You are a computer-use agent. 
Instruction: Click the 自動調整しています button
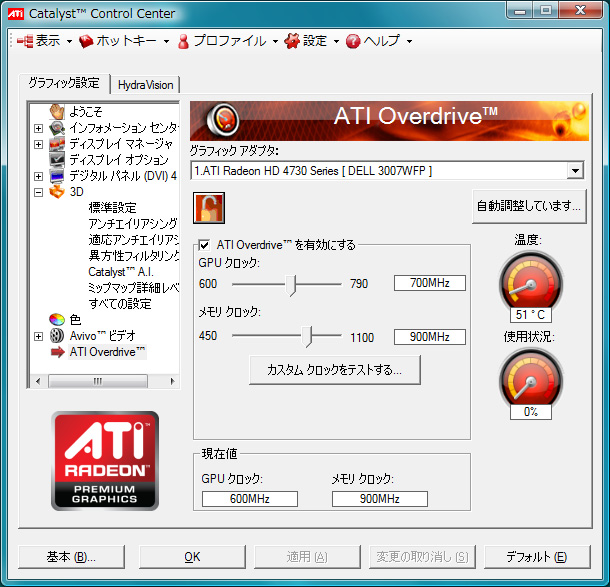click(529, 206)
